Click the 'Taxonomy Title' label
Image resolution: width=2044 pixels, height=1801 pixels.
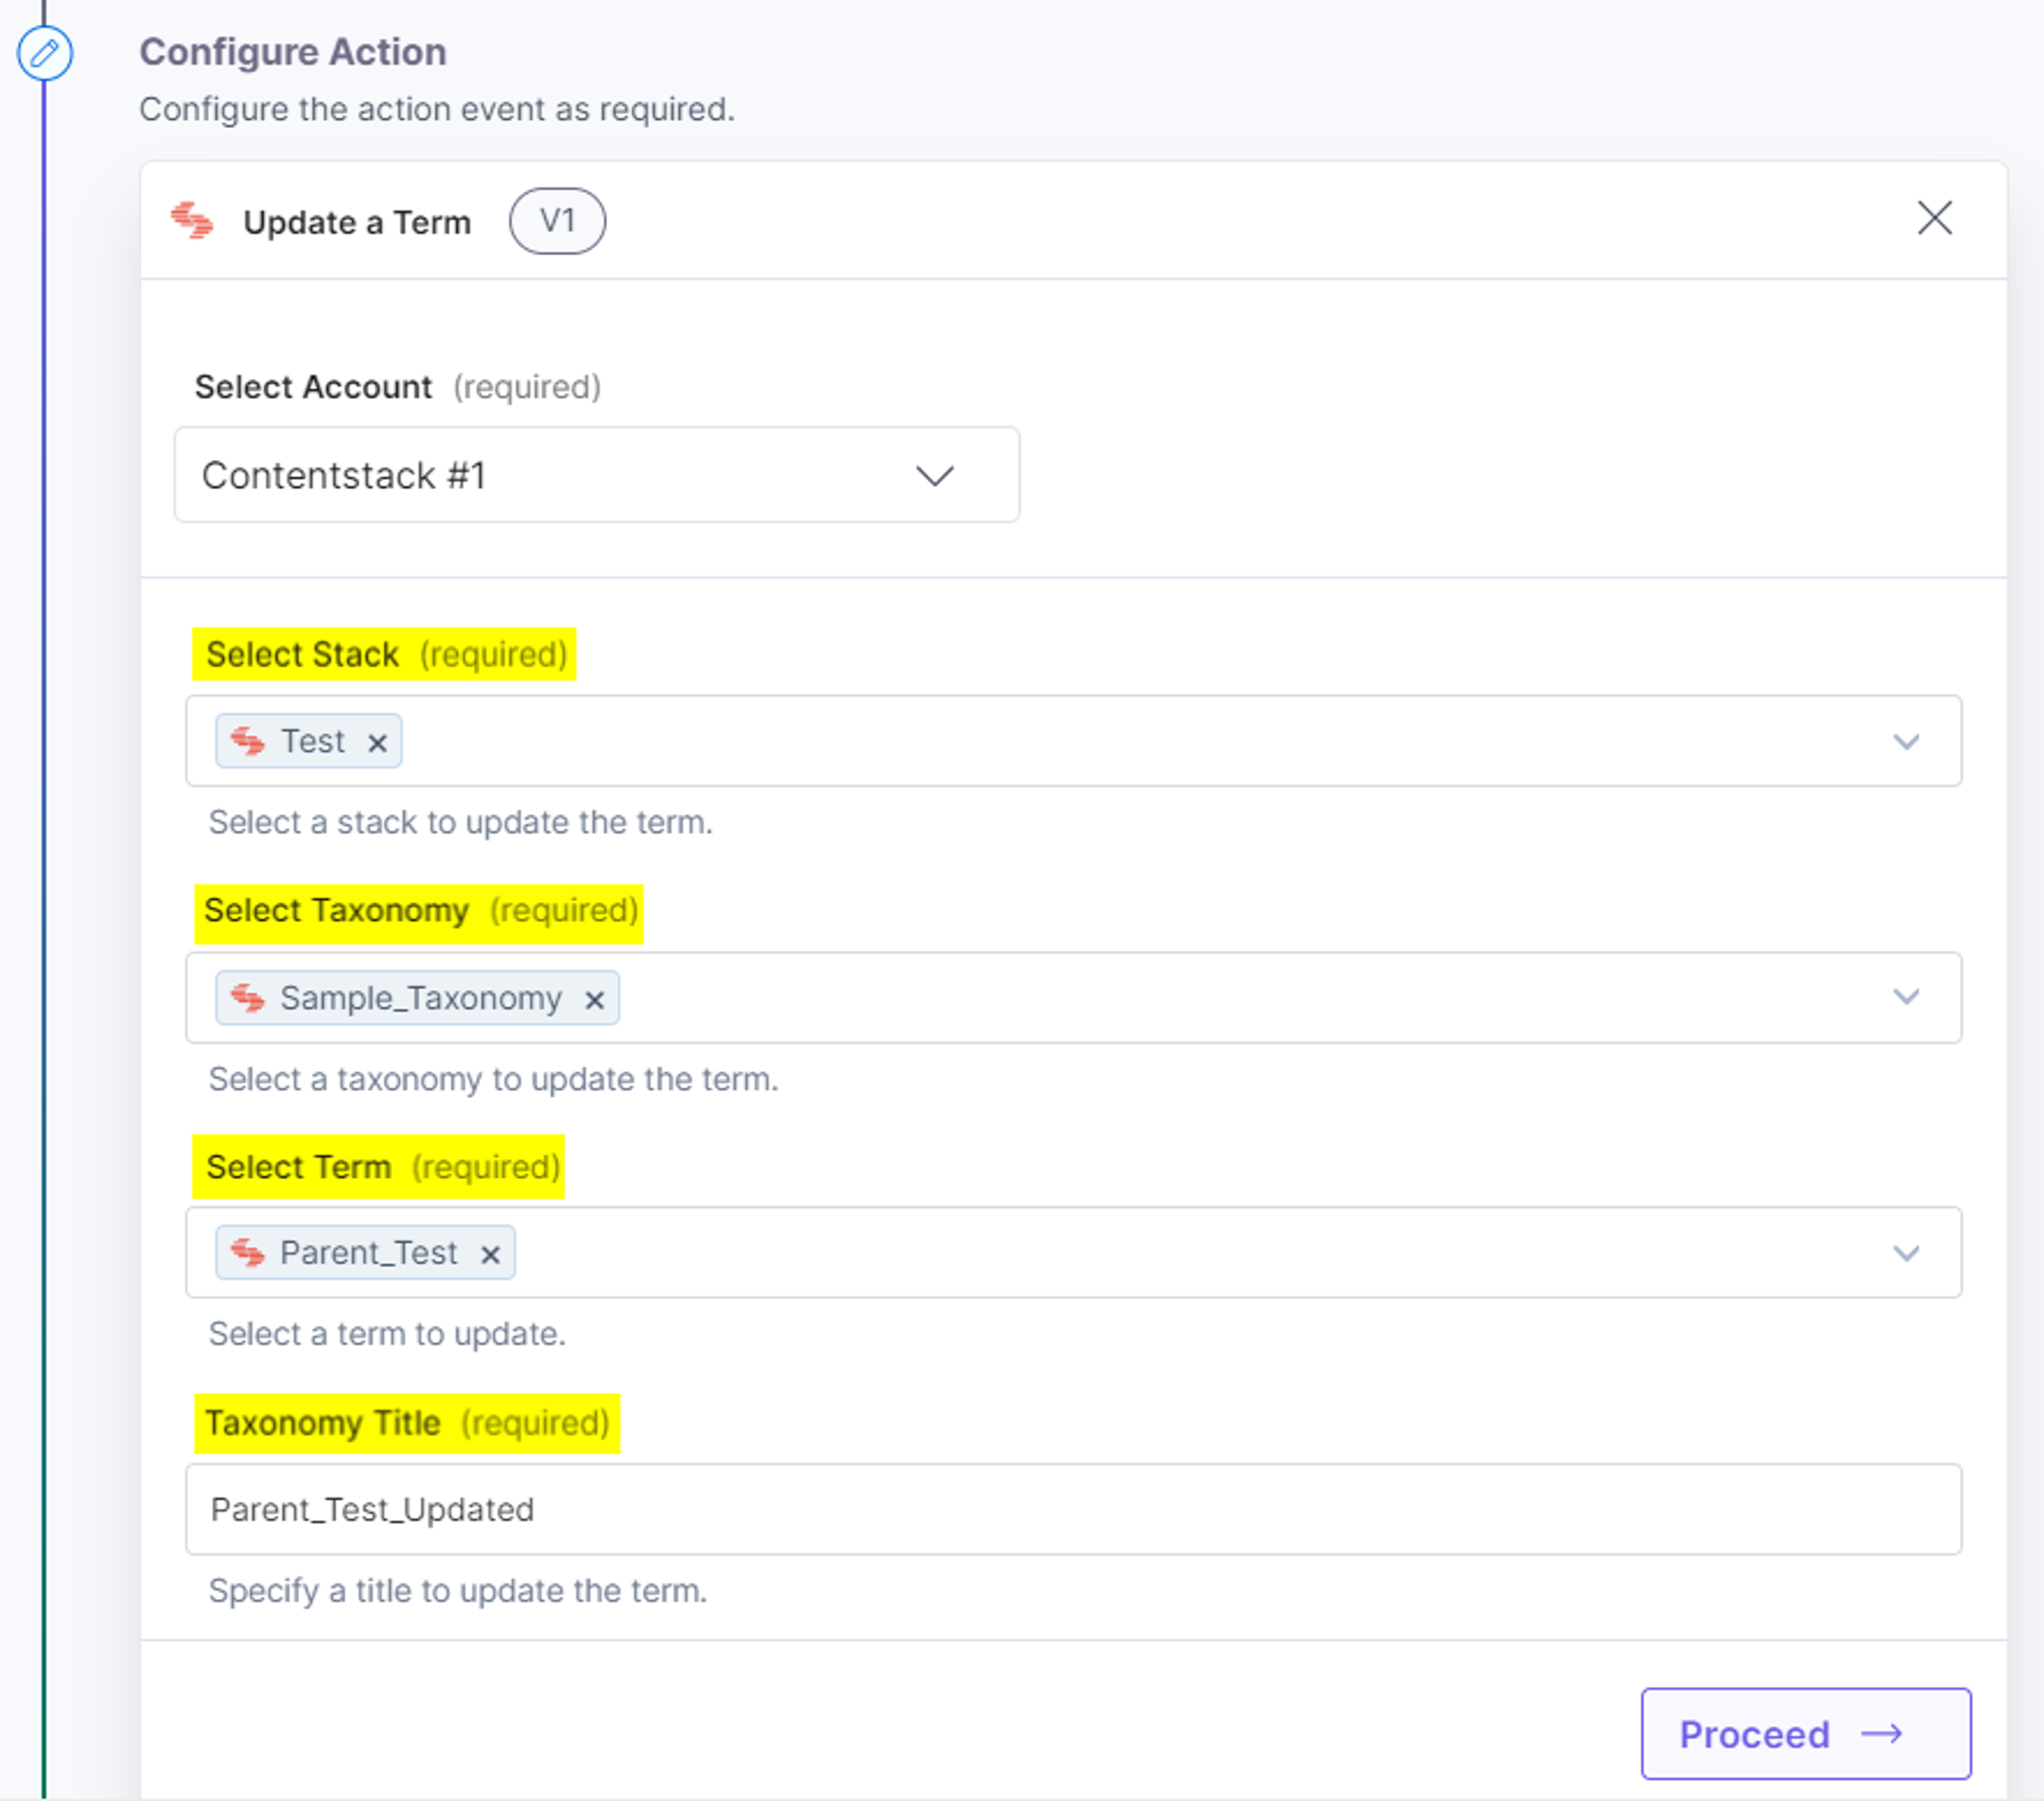(323, 1423)
